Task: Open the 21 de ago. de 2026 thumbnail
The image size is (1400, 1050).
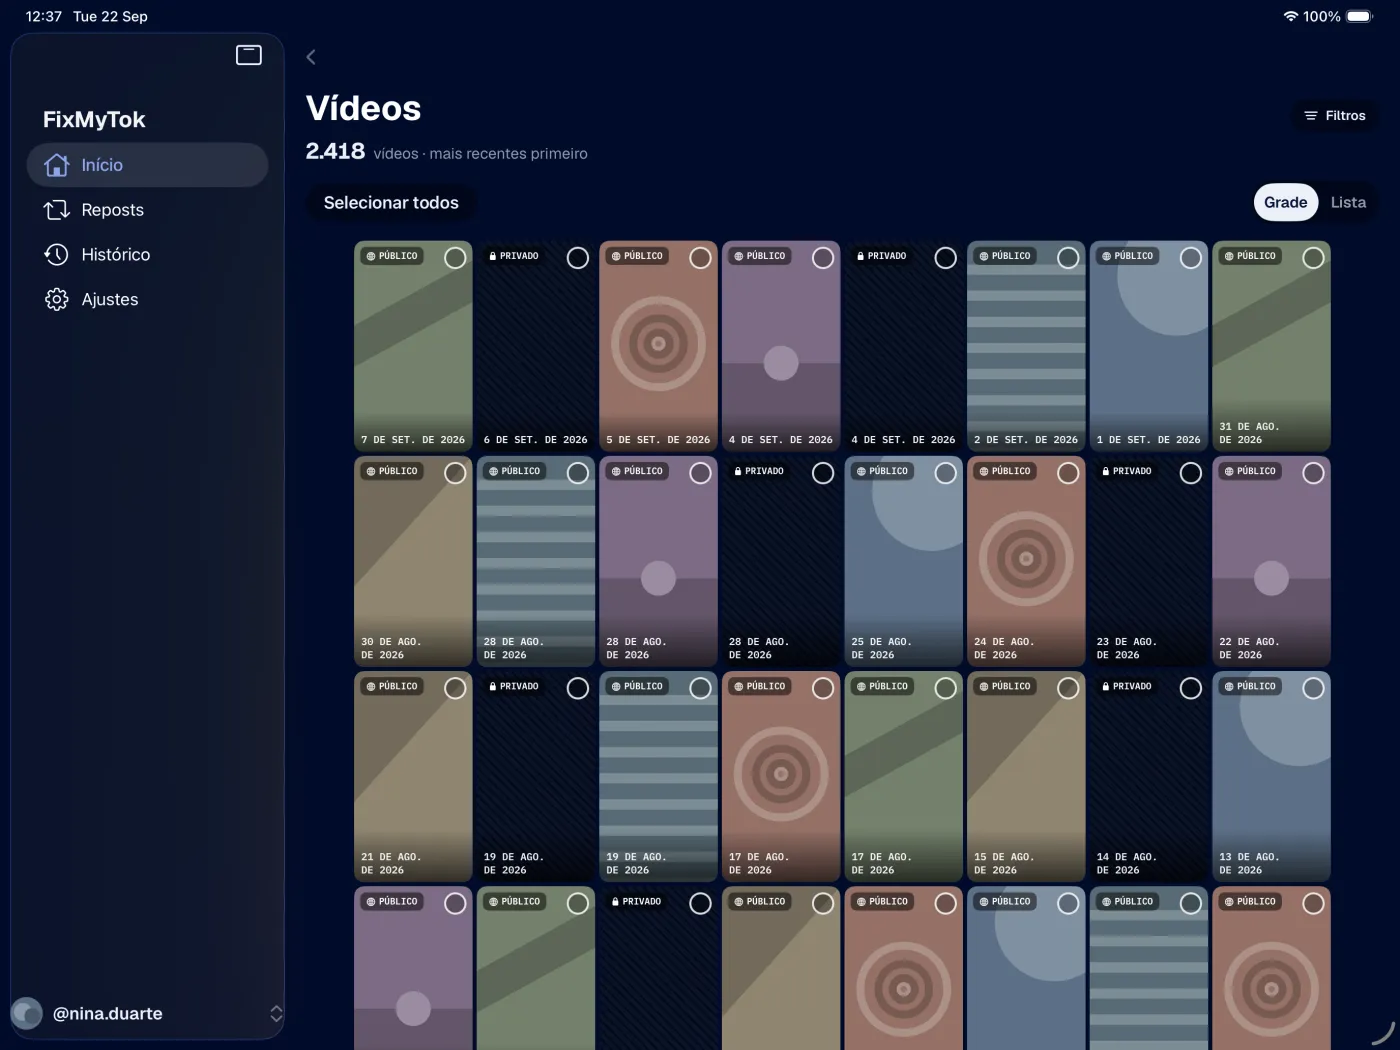Action: [413, 776]
